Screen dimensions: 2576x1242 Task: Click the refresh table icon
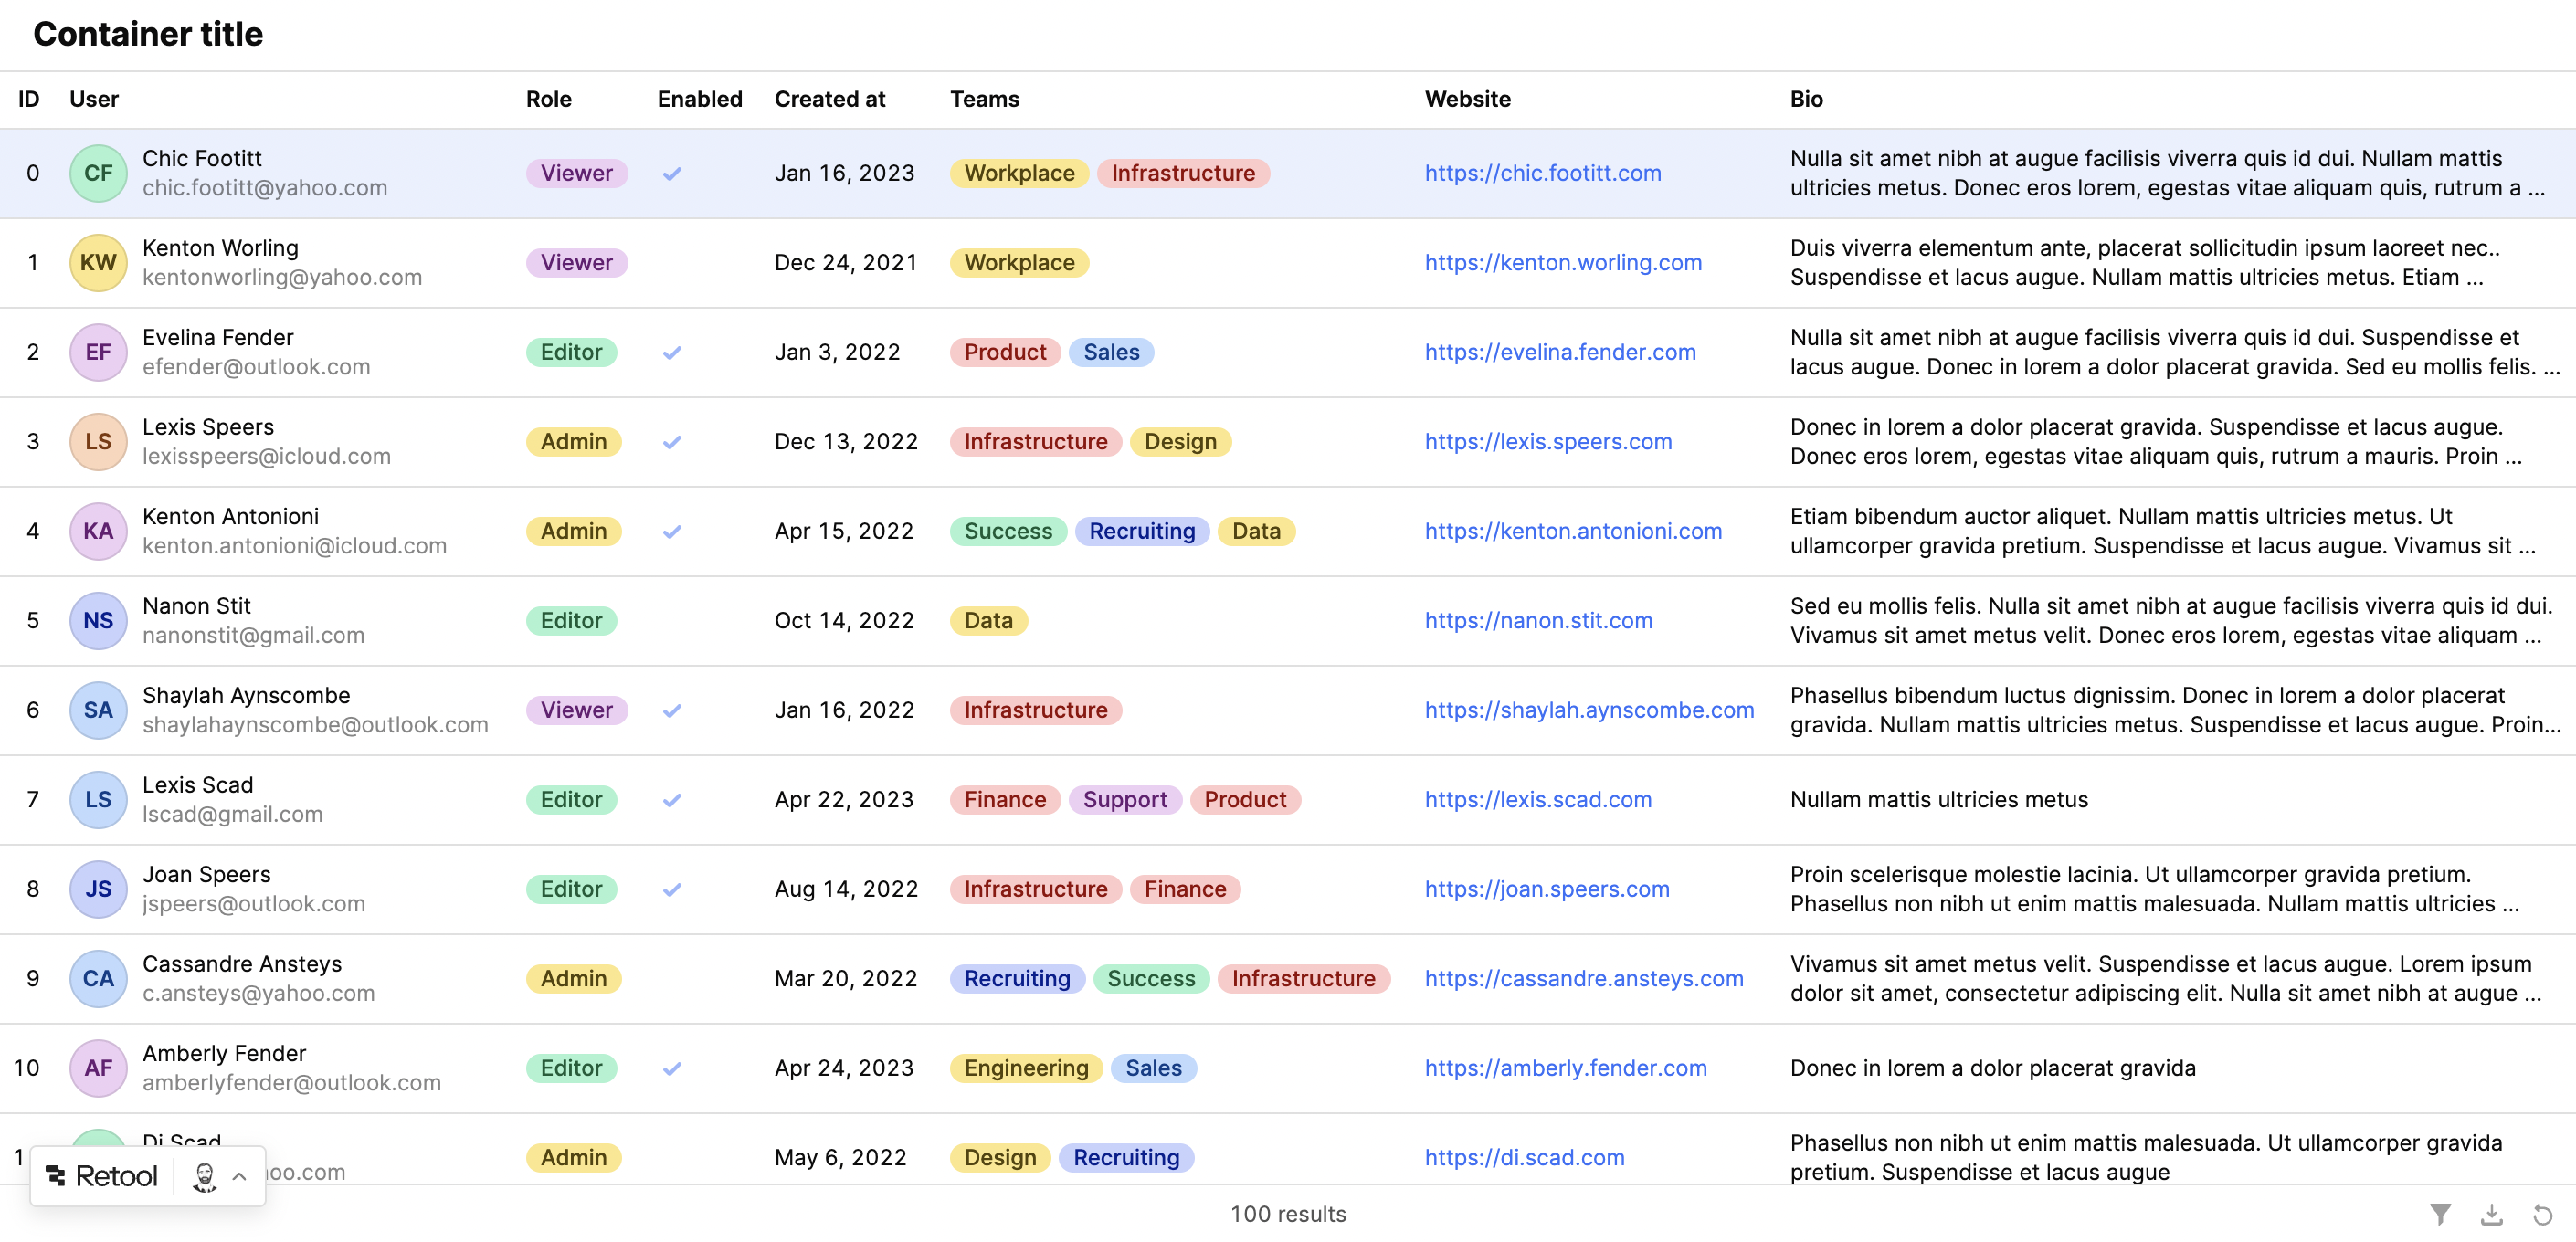tap(2542, 1214)
